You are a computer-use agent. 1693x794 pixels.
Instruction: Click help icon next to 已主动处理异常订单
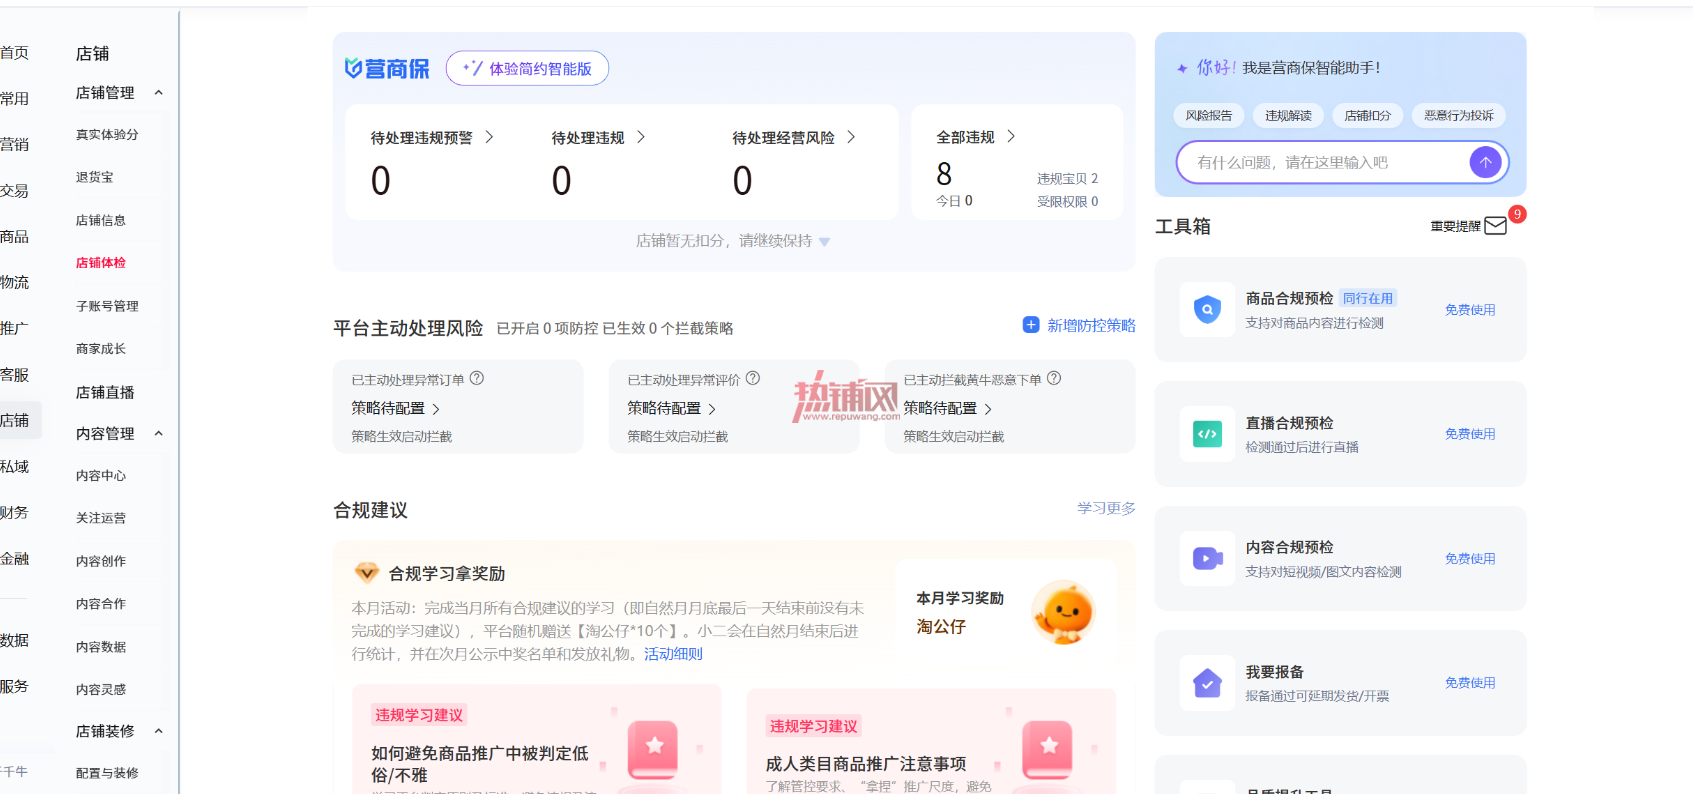(477, 378)
